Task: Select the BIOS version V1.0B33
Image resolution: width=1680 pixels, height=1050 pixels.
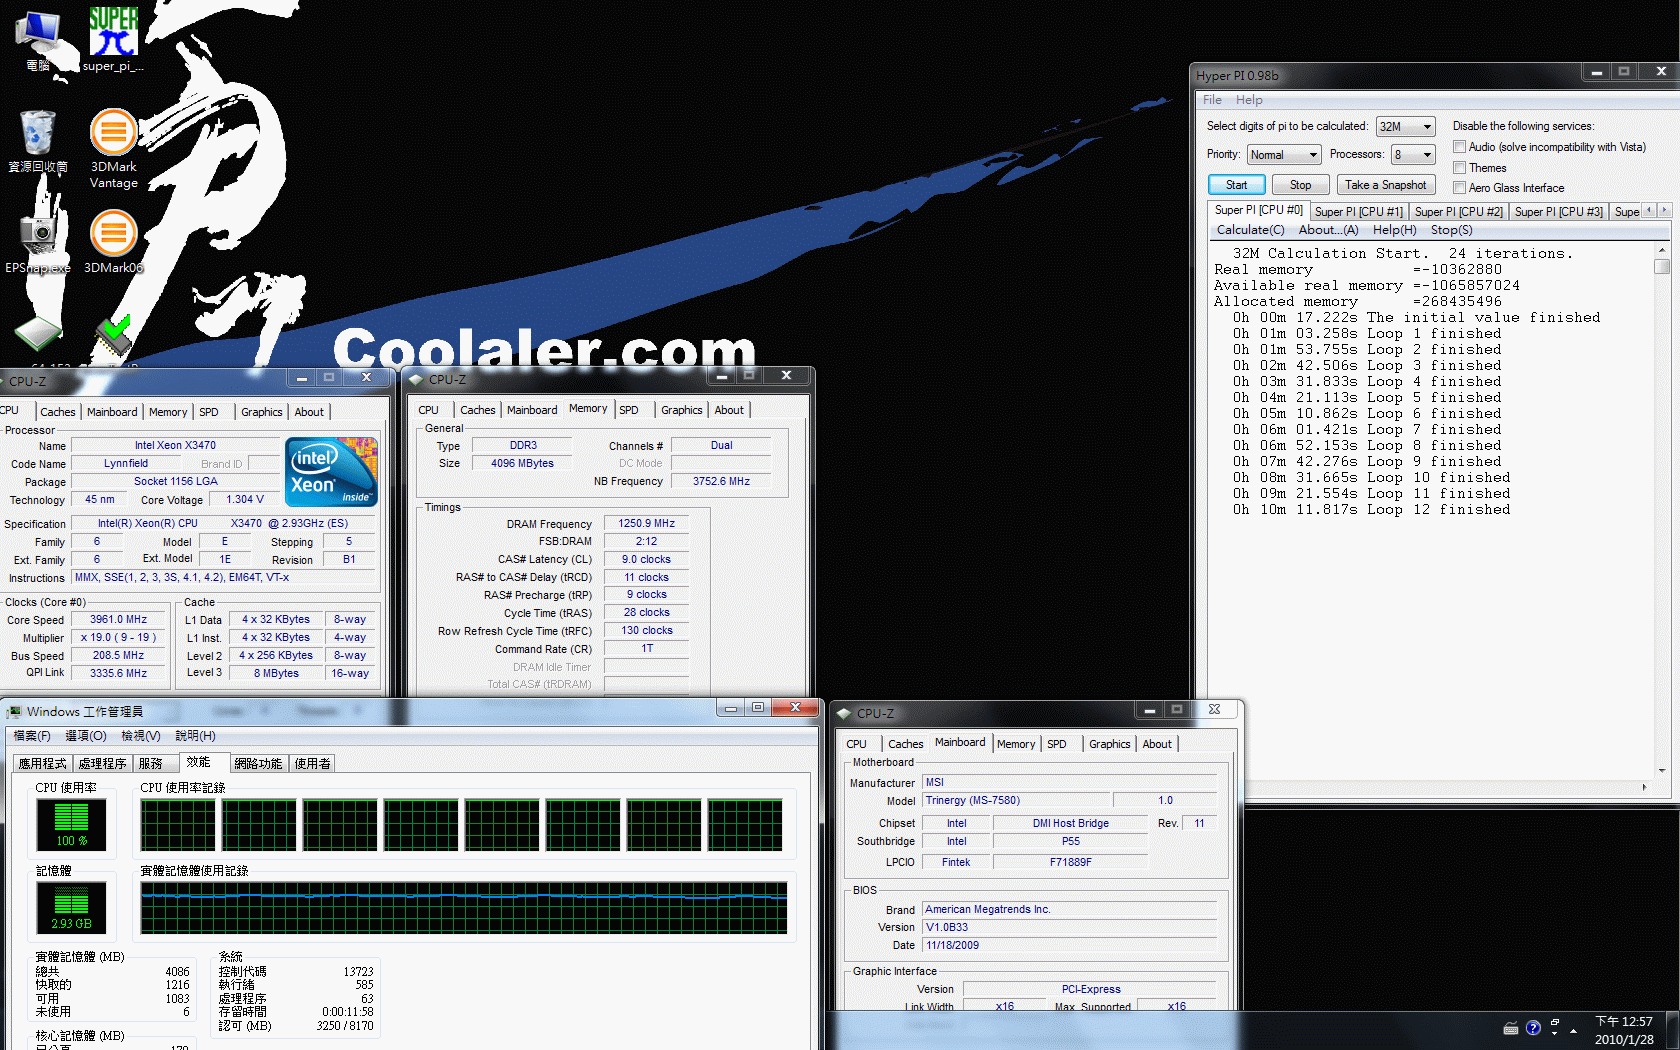Action: (x=1069, y=928)
